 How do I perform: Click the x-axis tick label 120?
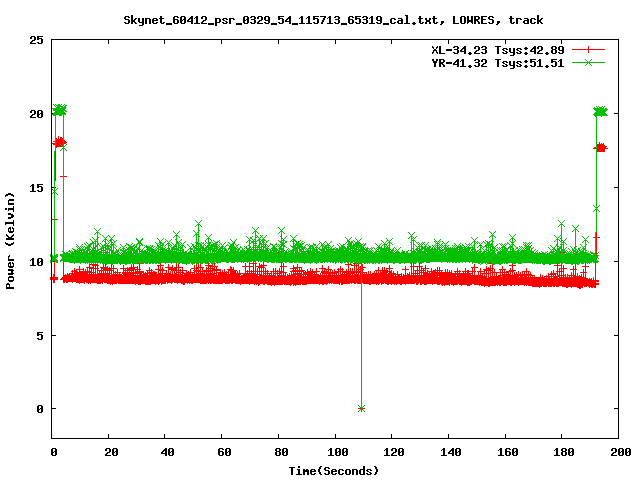coord(394,452)
